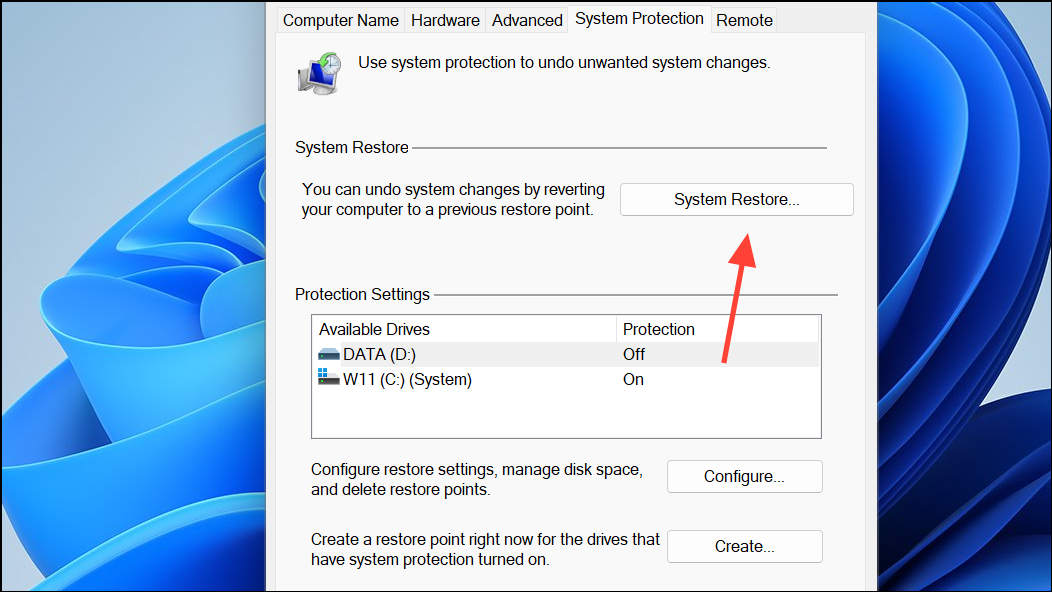This screenshot has width=1052, height=592.
Task: Click the desktop wallpaper right of dialog
Action: tap(963, 295)
